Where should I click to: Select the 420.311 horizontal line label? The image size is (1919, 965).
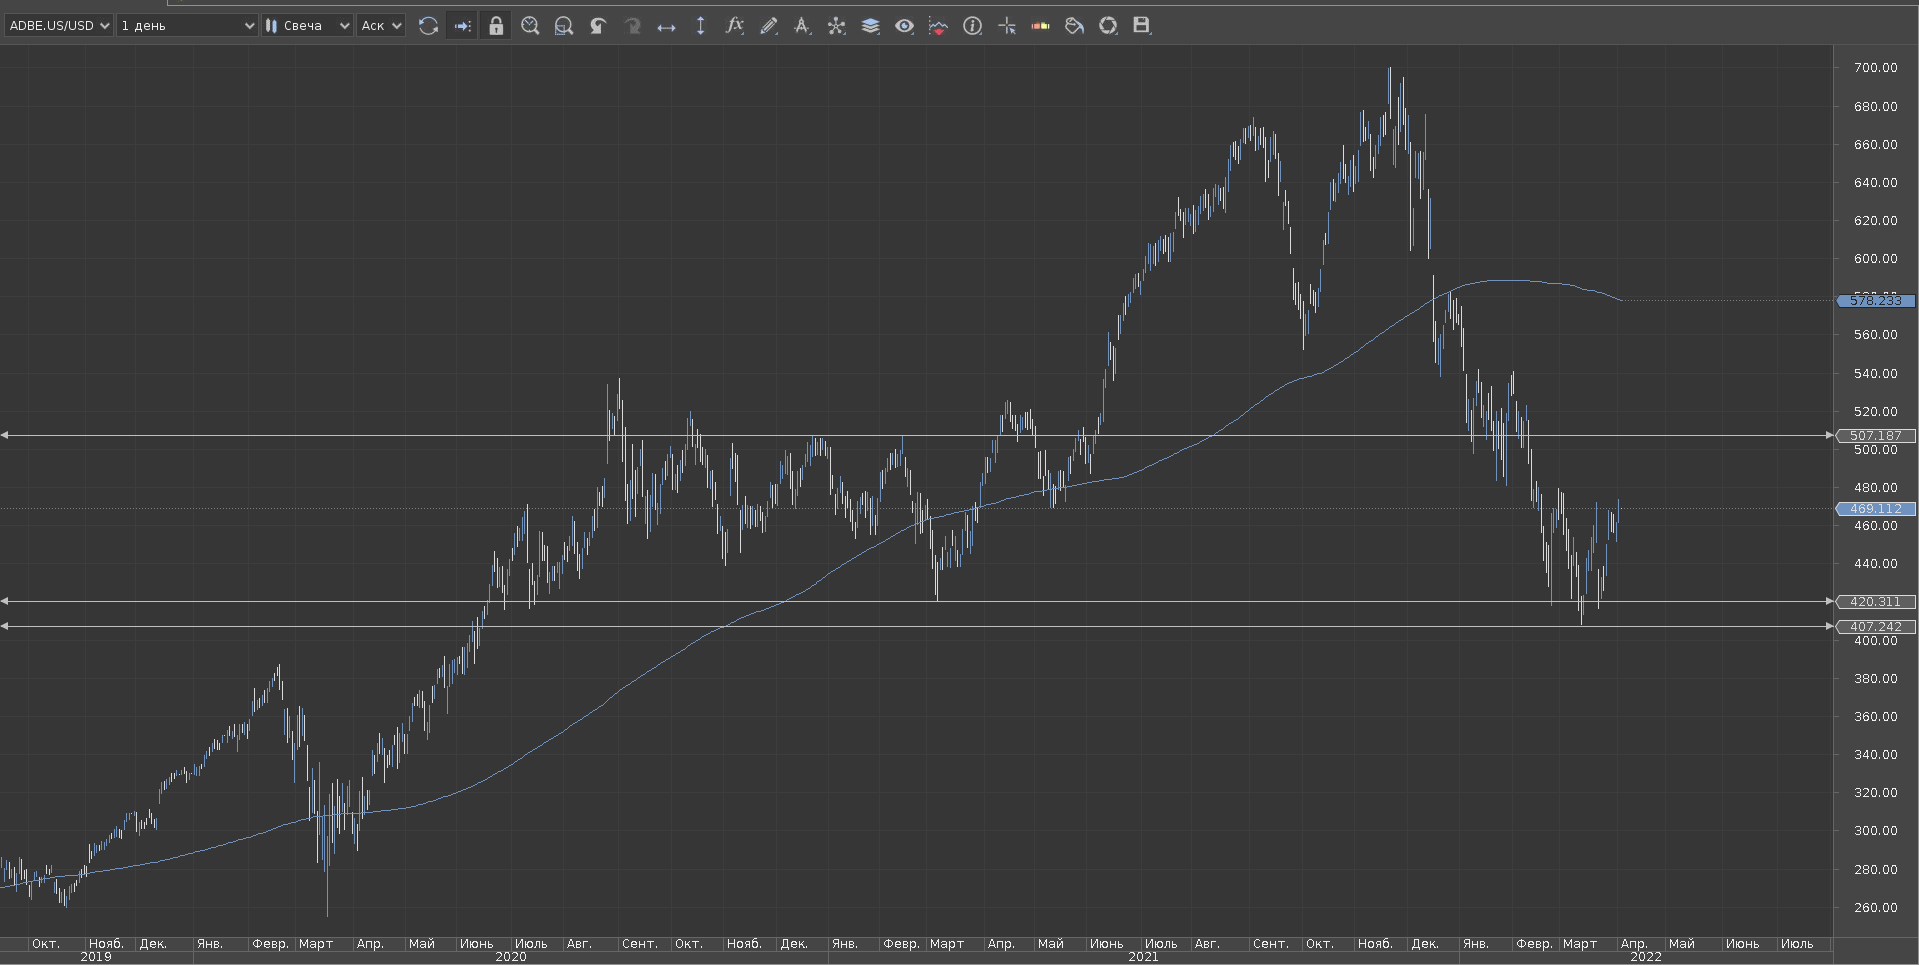click(x=1876, y=601)
